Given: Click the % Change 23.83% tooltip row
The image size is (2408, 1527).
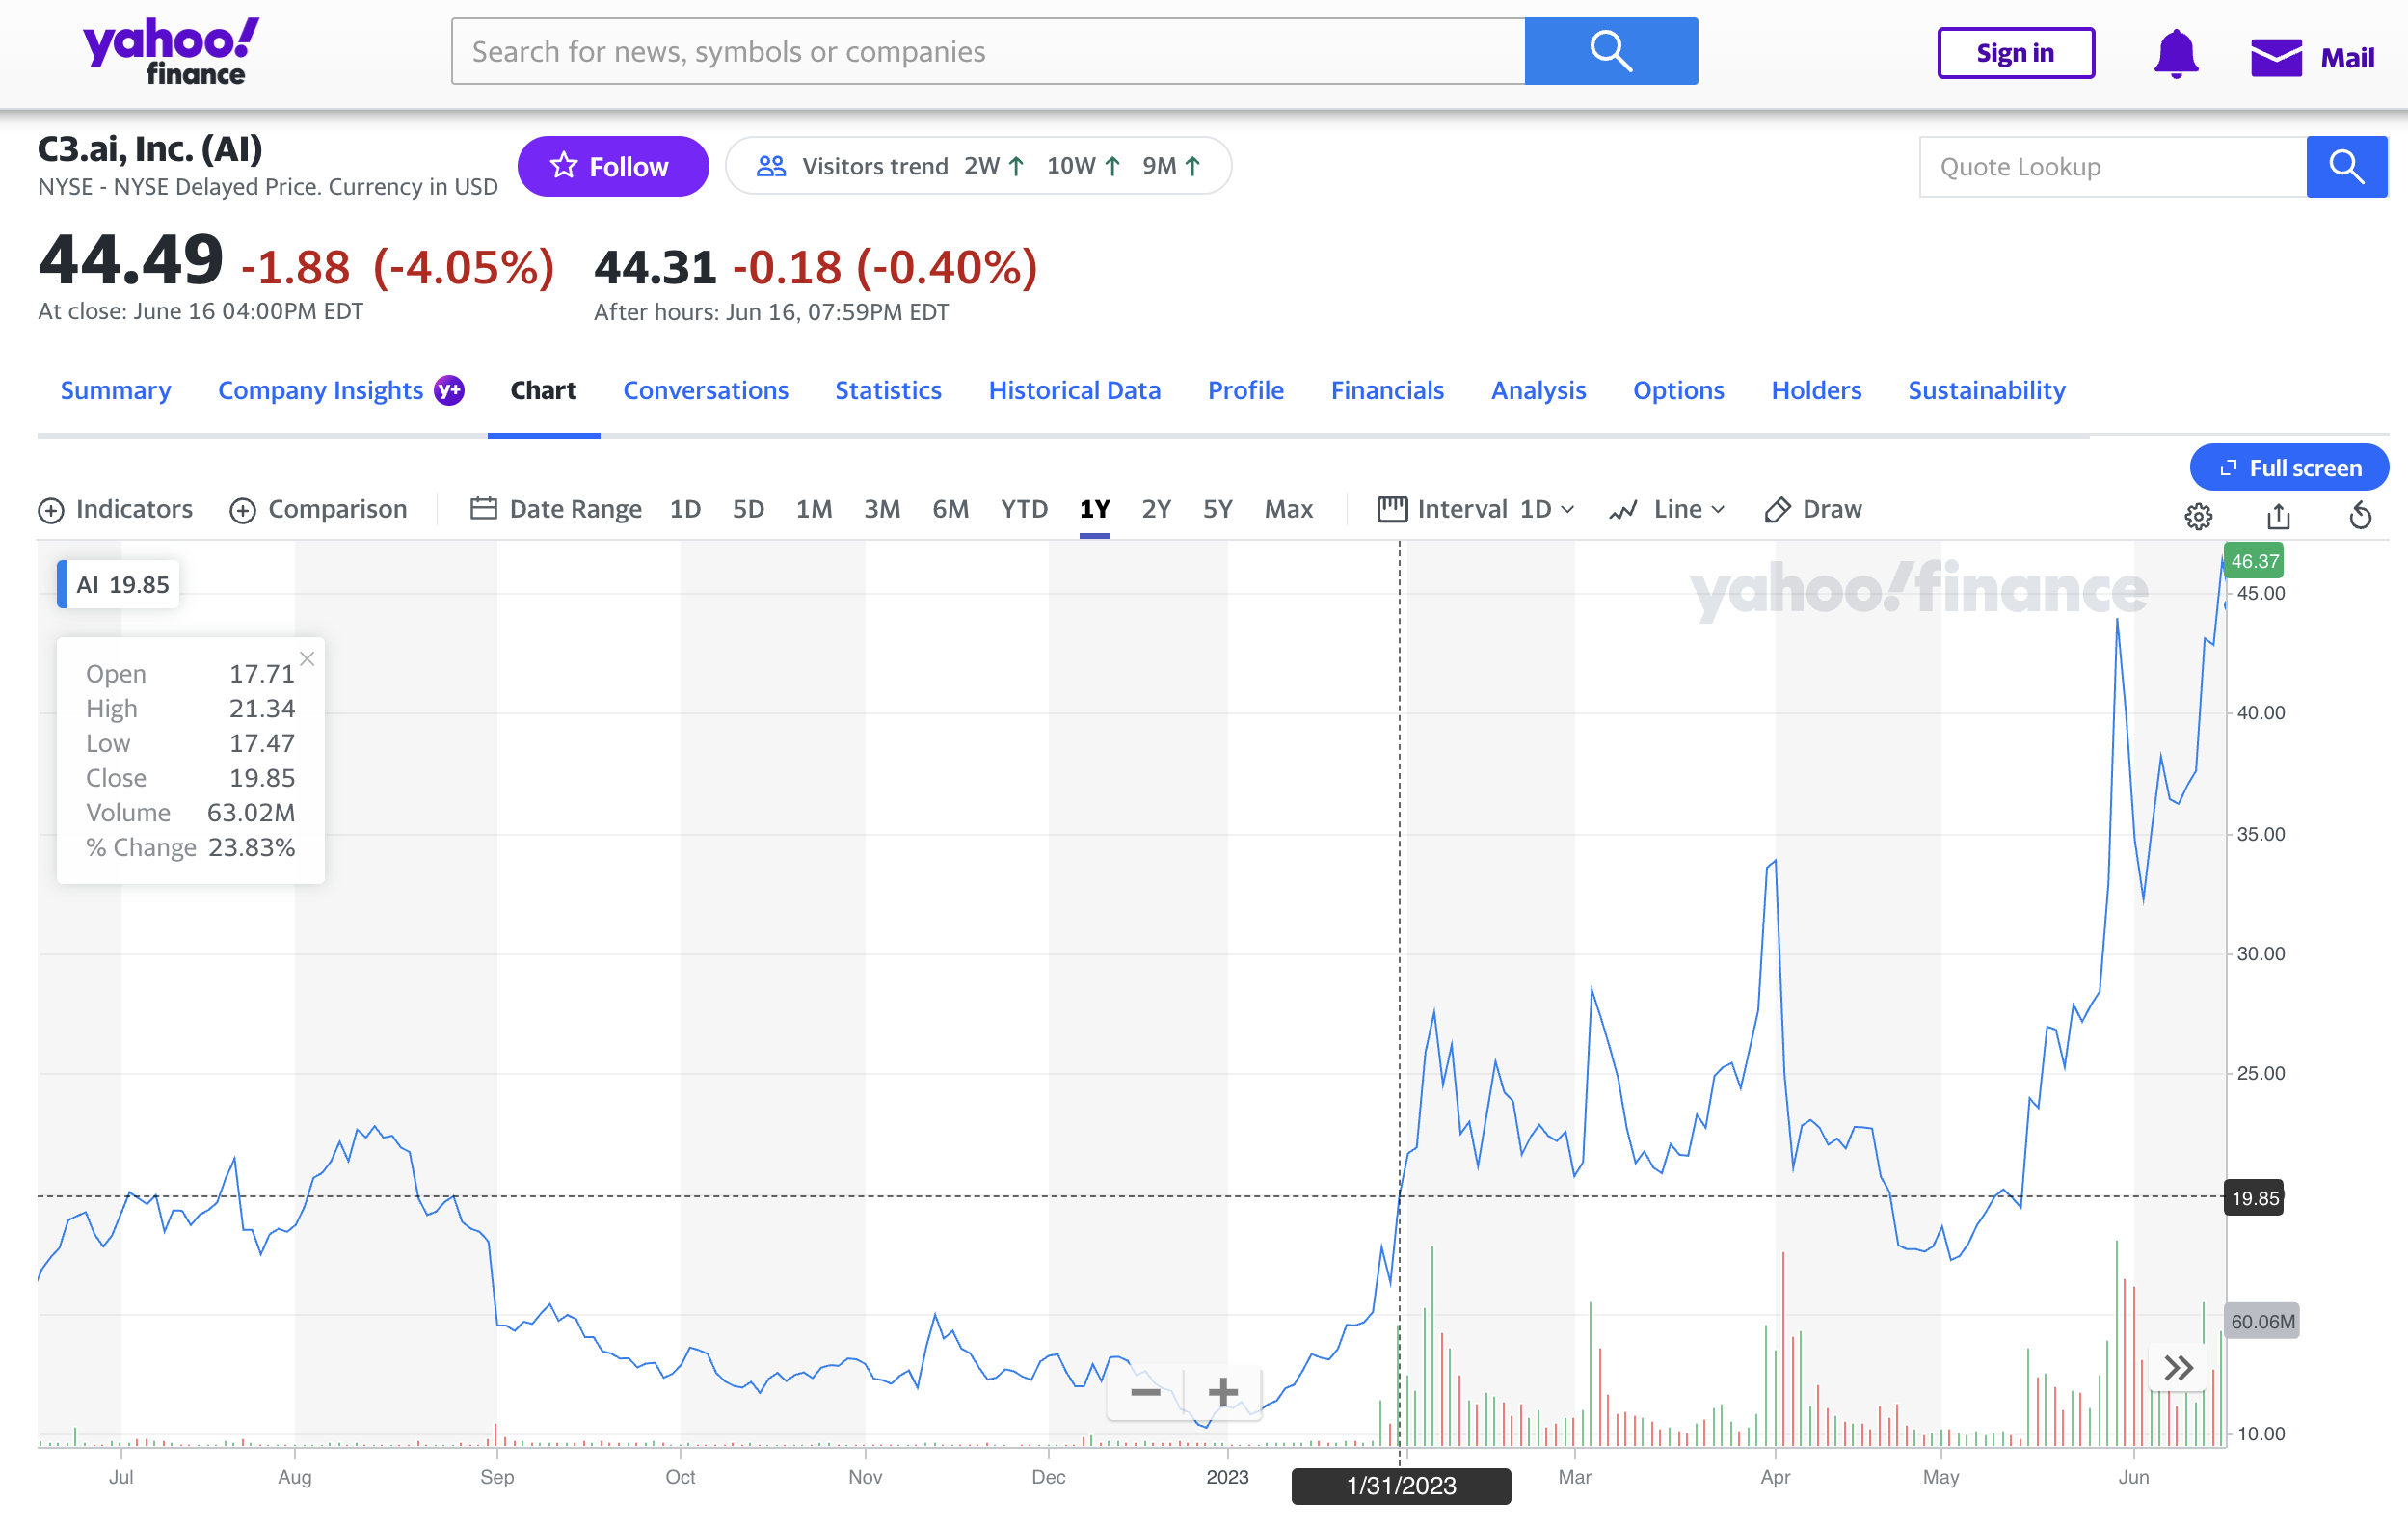Looking at the screenshot, I should coord(190,848).
